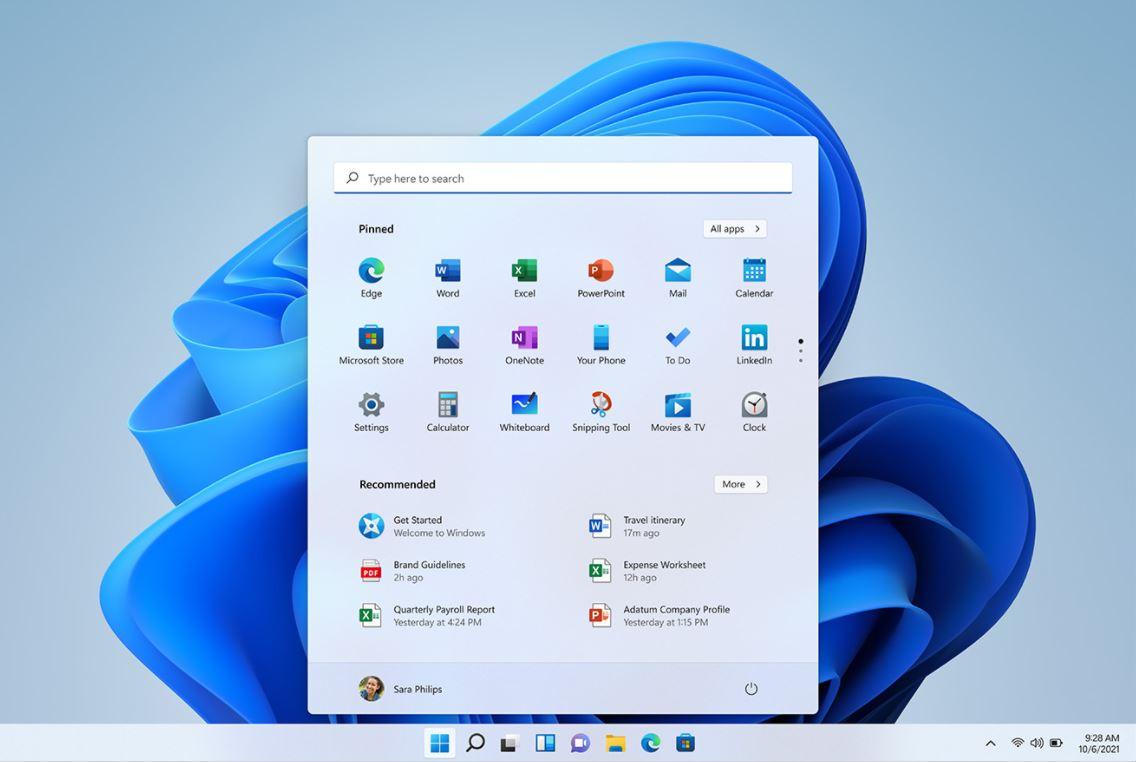Expand the Recommended section with More
Viewport: 1136px width, 762px height.
740,484
